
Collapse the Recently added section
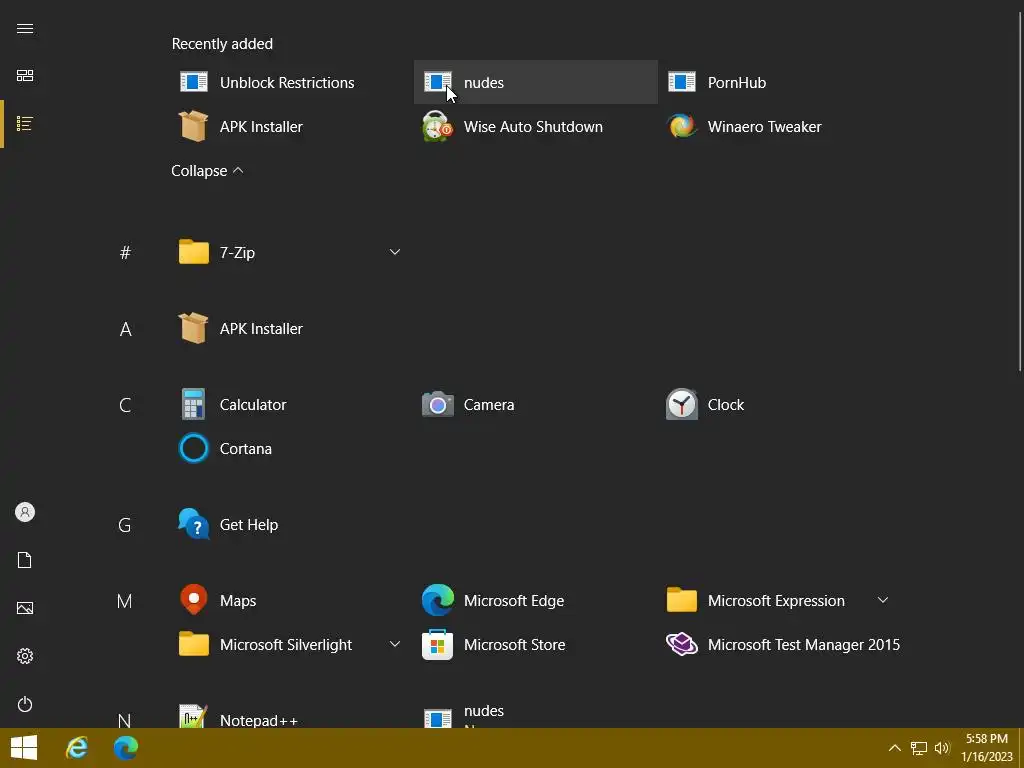point(207,170)
